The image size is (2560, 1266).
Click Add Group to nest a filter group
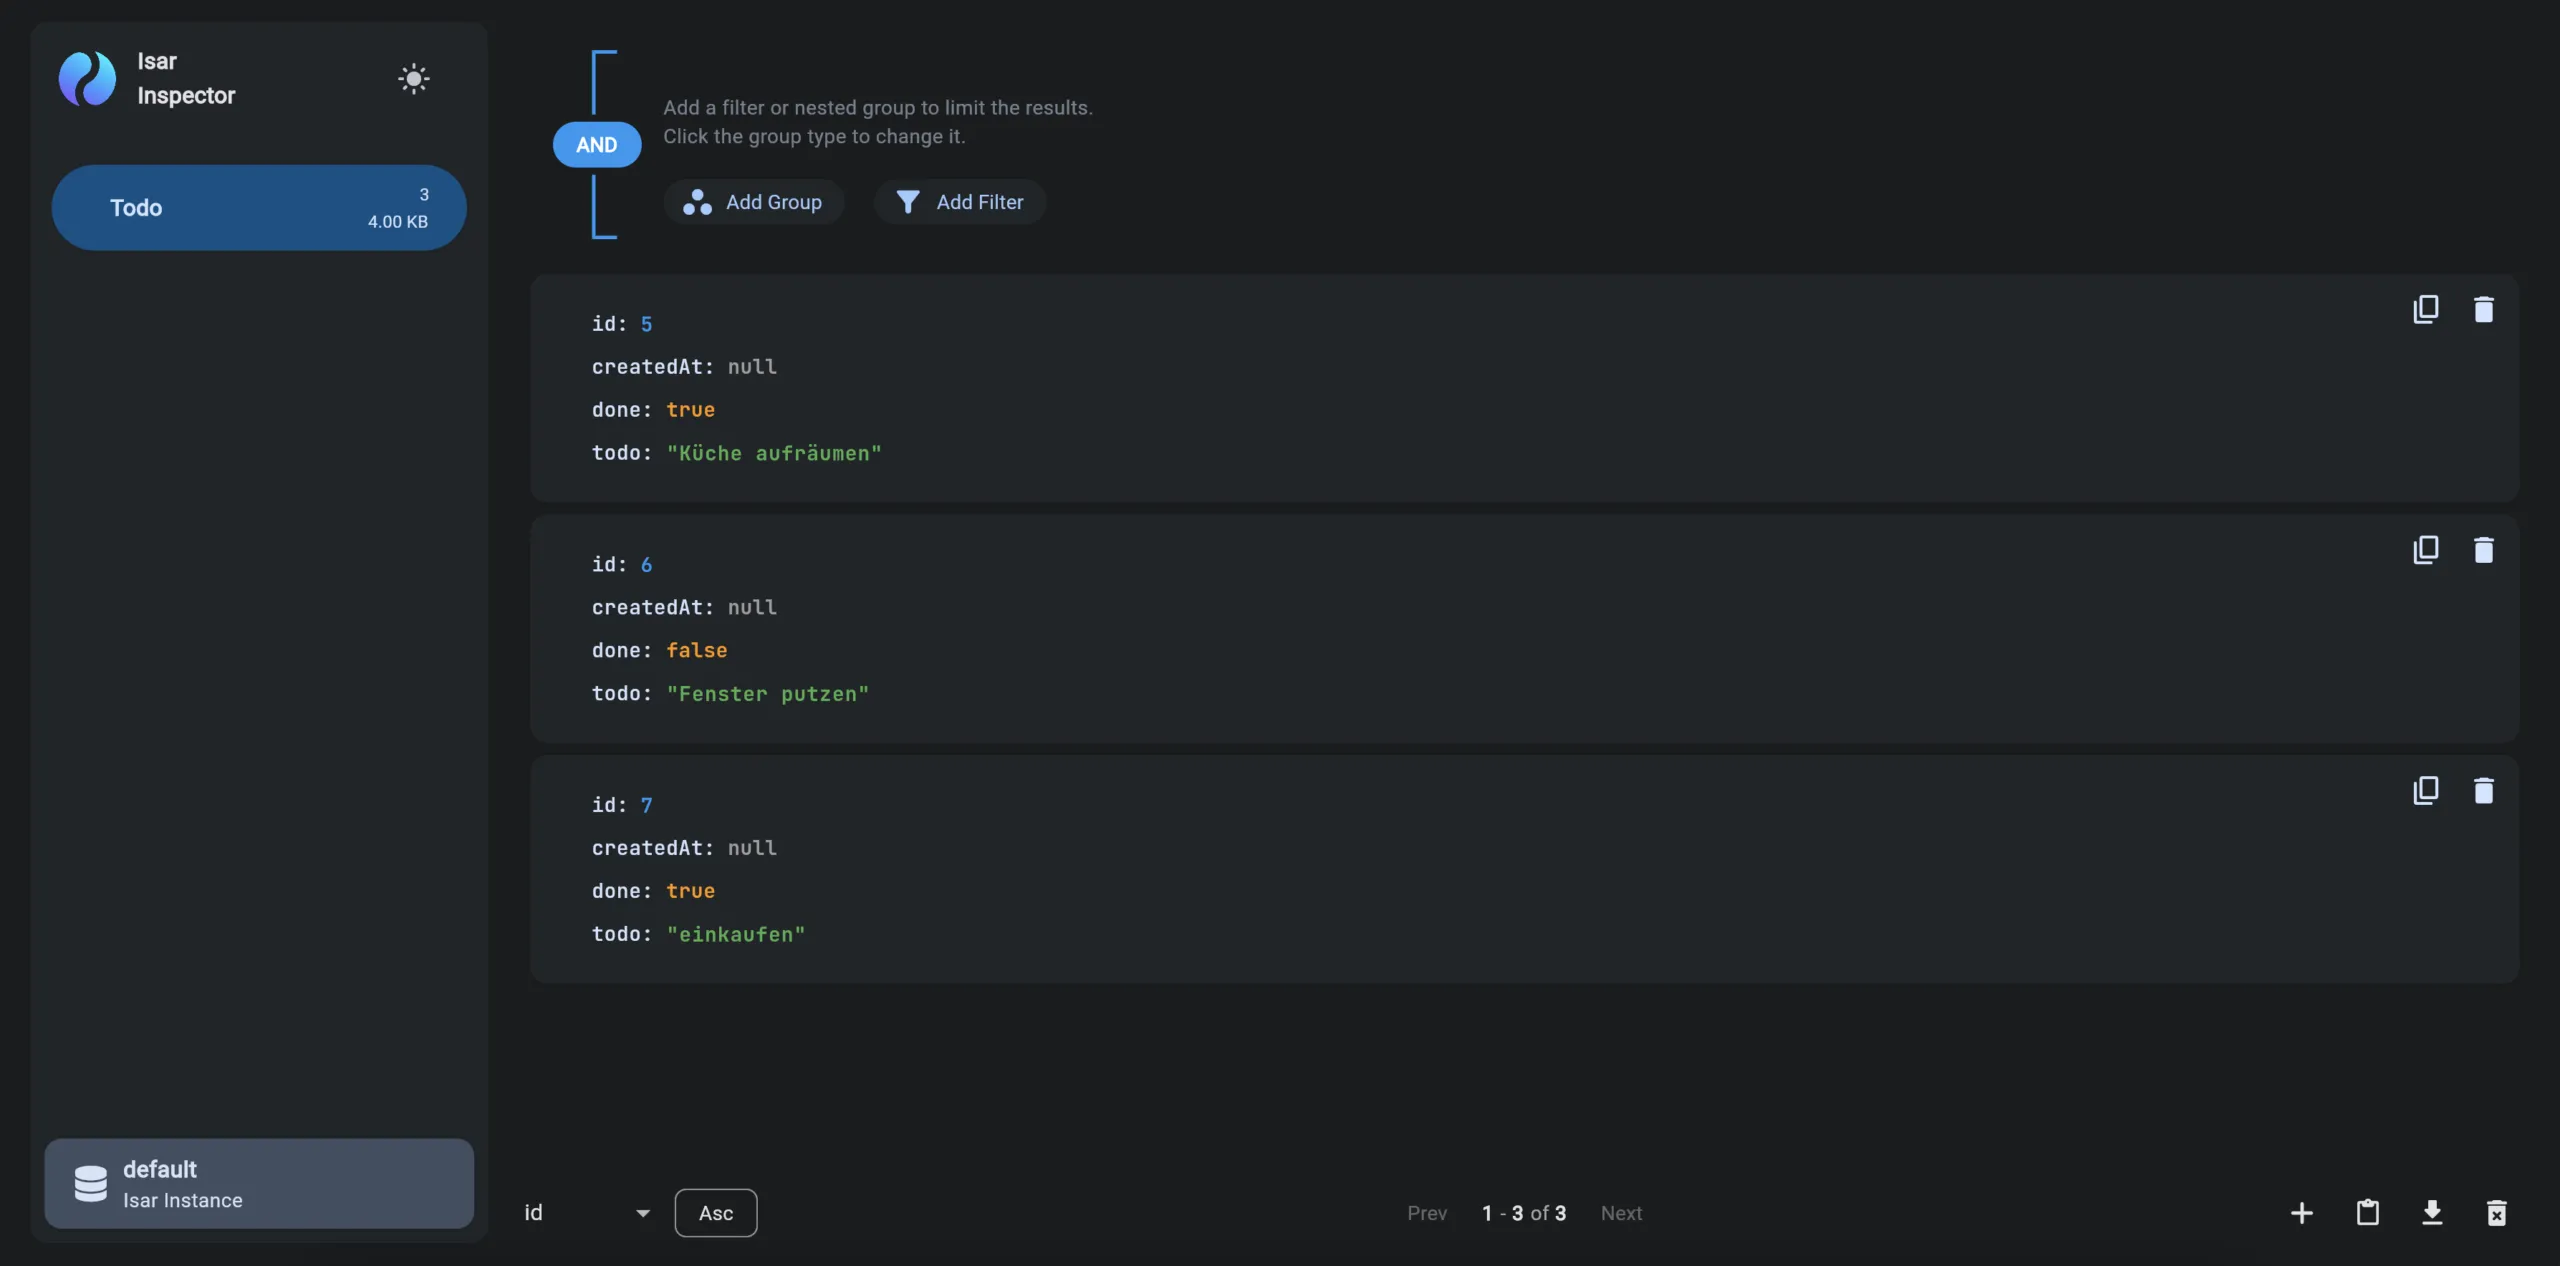(754, 201)
